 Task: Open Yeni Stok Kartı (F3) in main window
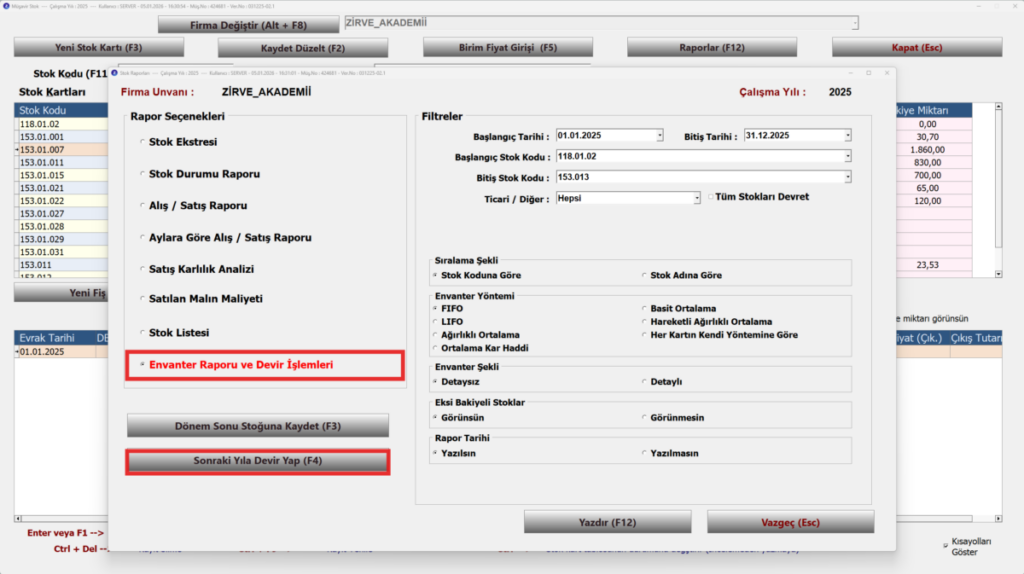point(99,48)
